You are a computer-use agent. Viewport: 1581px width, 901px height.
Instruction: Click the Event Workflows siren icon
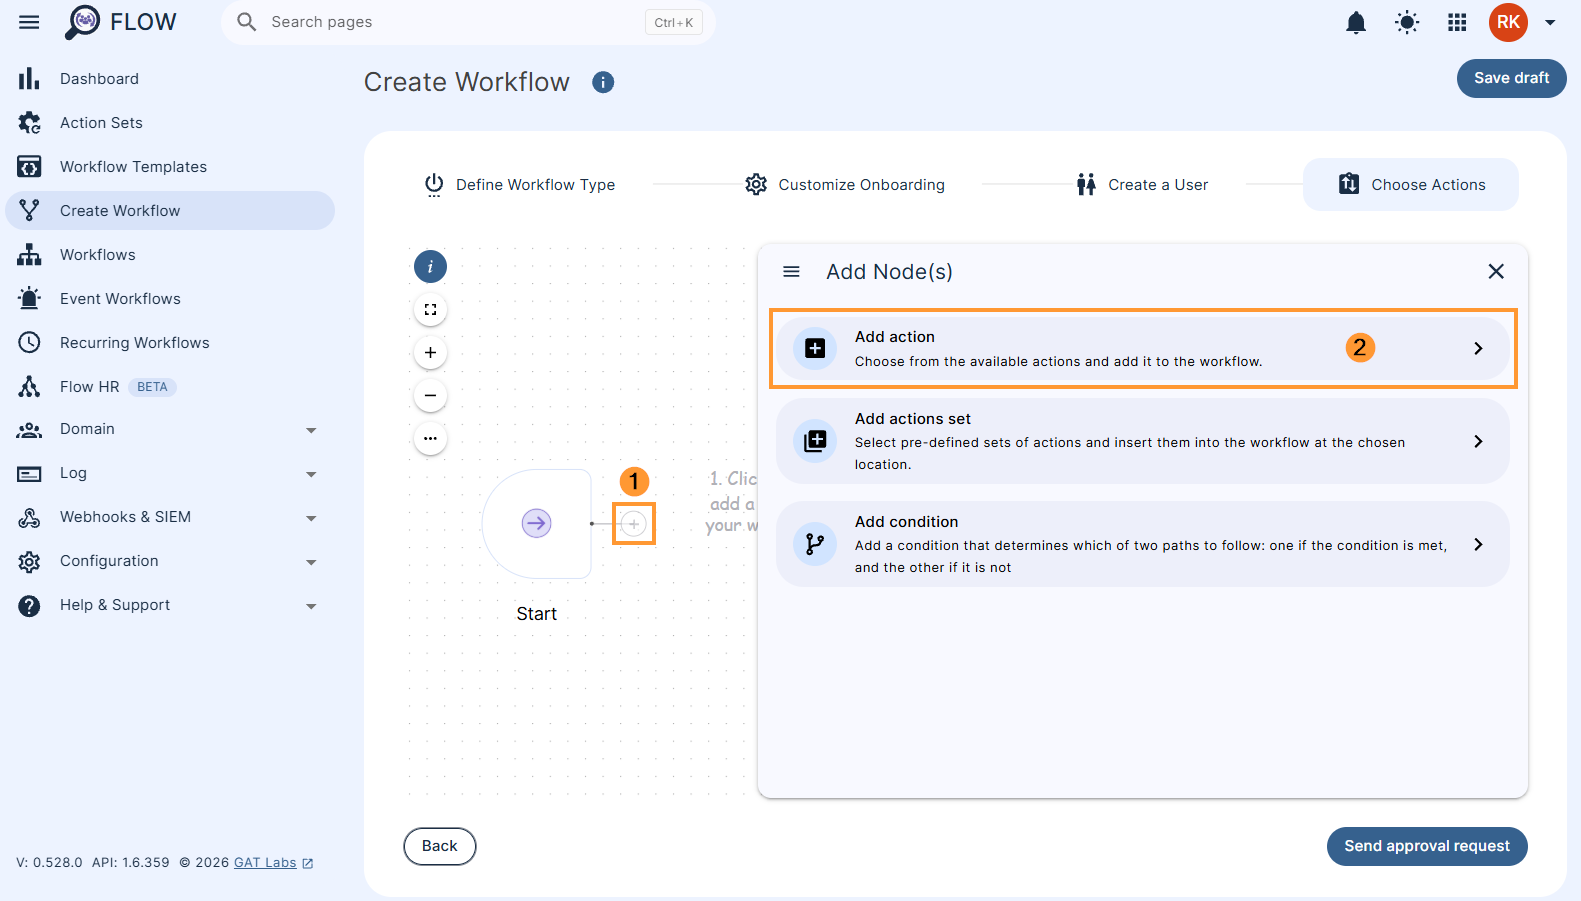[x=29, y=298]
